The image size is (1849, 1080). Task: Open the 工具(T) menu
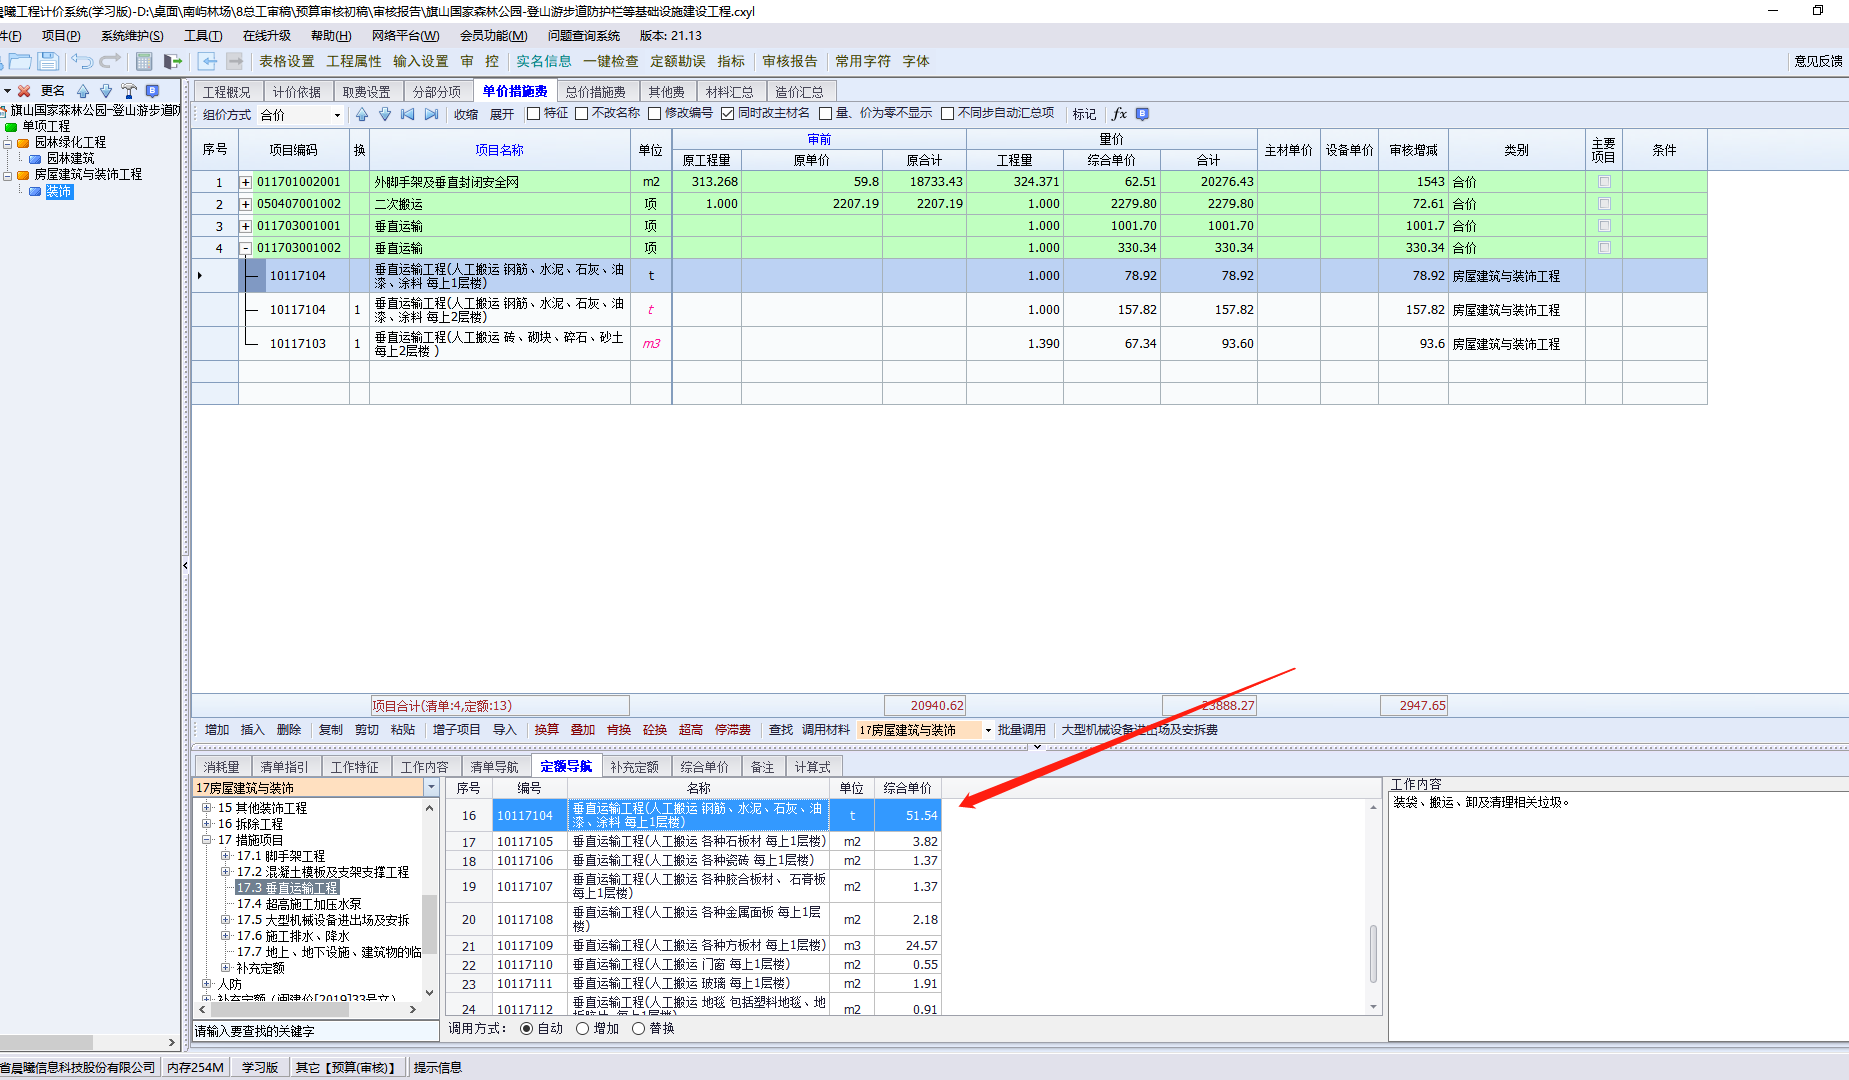pyautogui.click(x=203, y=36)
